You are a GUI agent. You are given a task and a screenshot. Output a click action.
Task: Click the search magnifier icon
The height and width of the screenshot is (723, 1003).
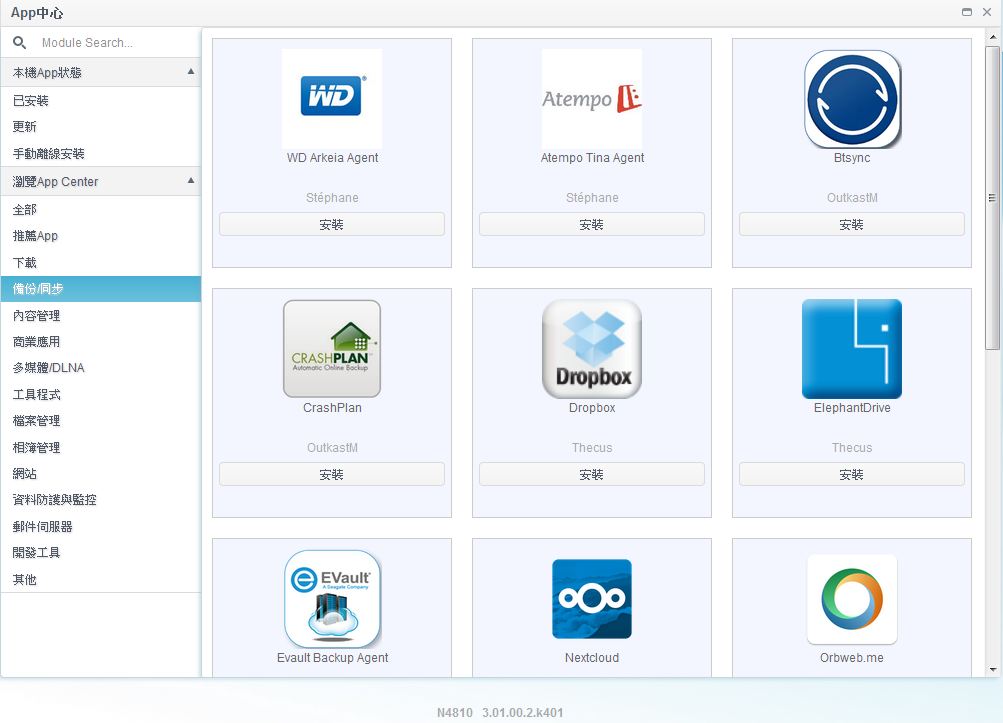coord(19,43)
